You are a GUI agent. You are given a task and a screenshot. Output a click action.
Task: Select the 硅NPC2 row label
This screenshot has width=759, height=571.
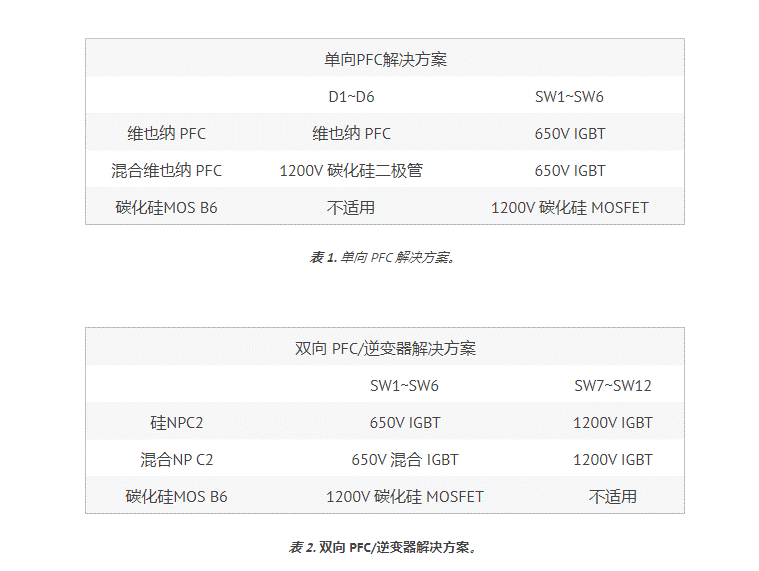[x=177, y=423]
